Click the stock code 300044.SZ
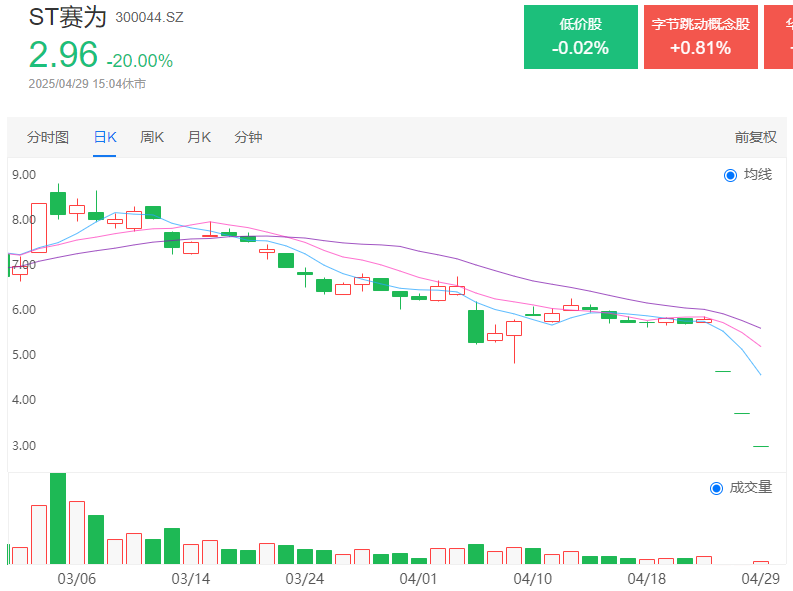This screenshot has height=591, width=793. tap(149, 18)
